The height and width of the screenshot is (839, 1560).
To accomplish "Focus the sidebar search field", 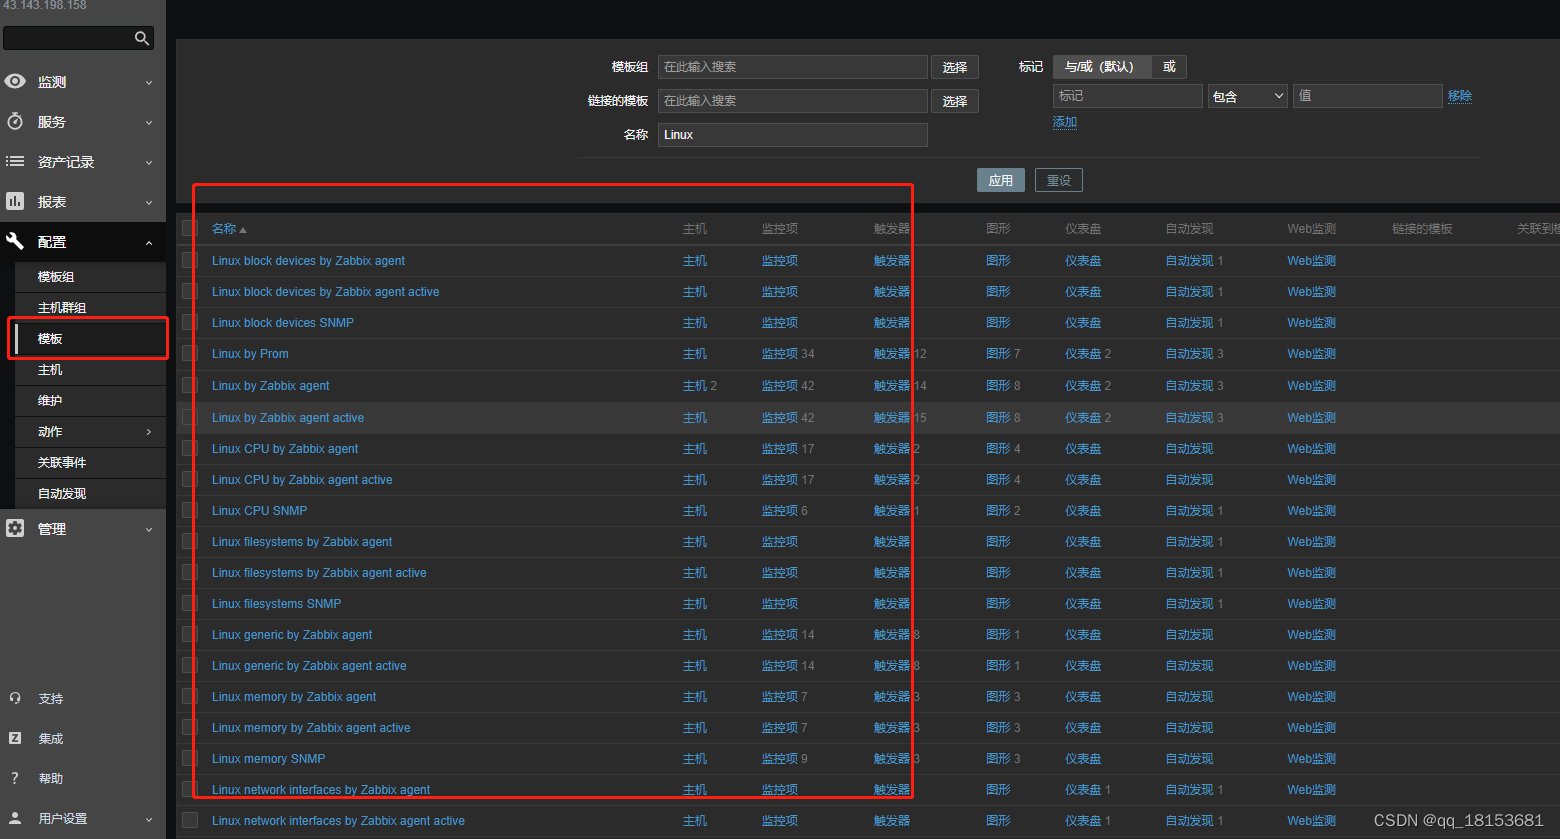I will click(68, 38).
